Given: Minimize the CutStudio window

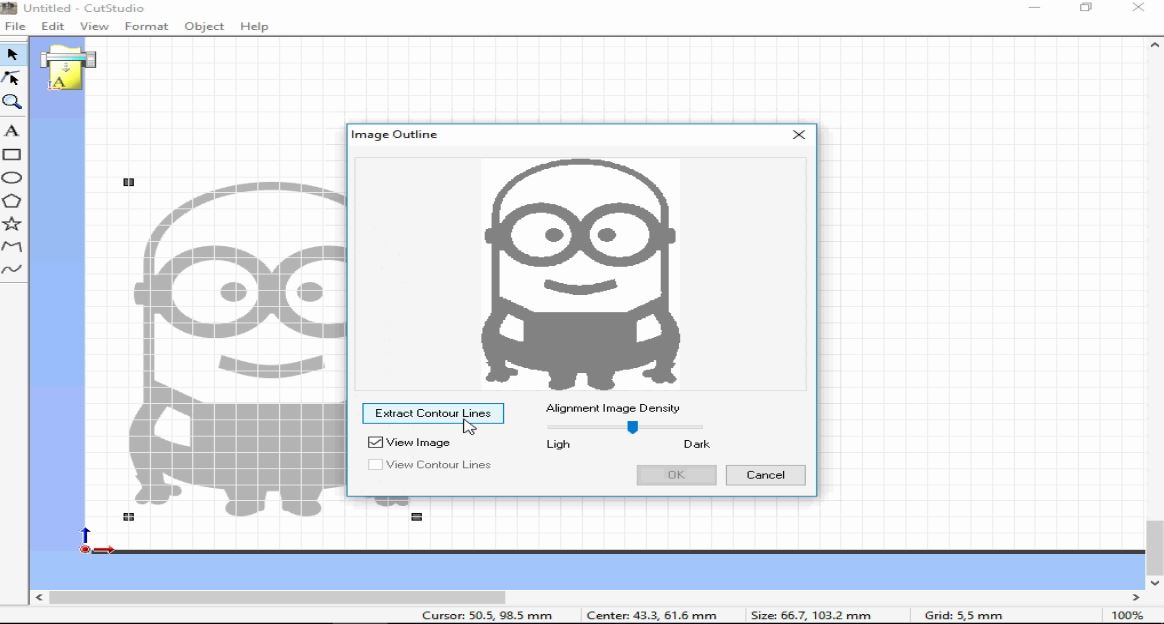Looking at the screenshot, I should point(1034,7).
